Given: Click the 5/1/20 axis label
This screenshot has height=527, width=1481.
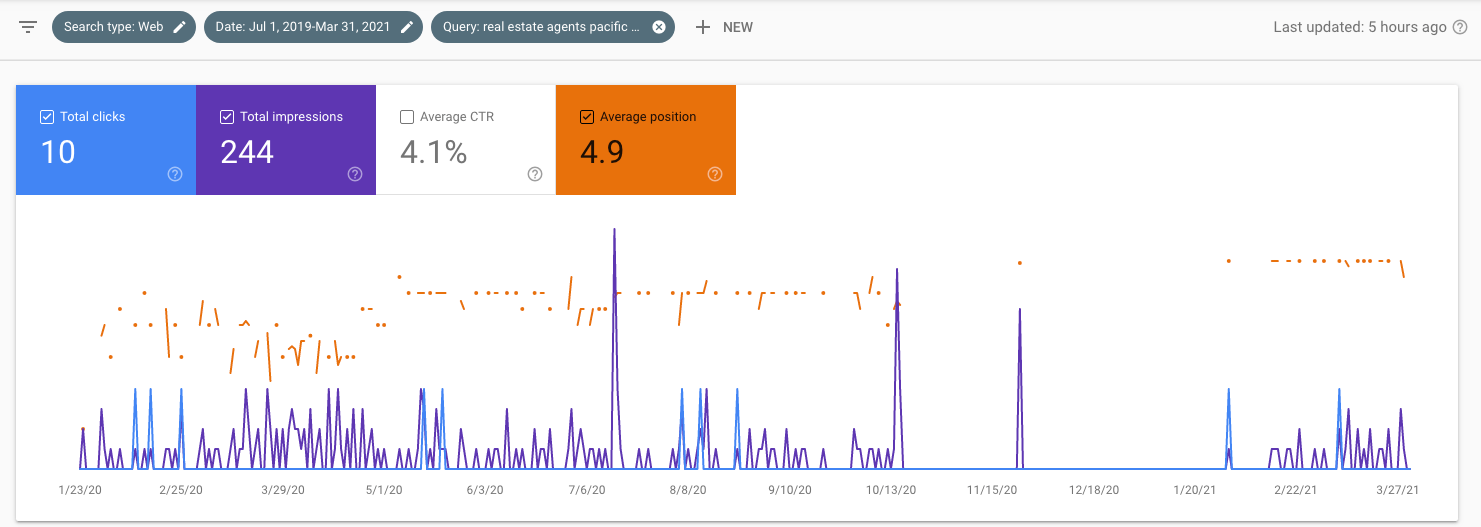Looking at the screenshot, I should [x=384, y=490].
